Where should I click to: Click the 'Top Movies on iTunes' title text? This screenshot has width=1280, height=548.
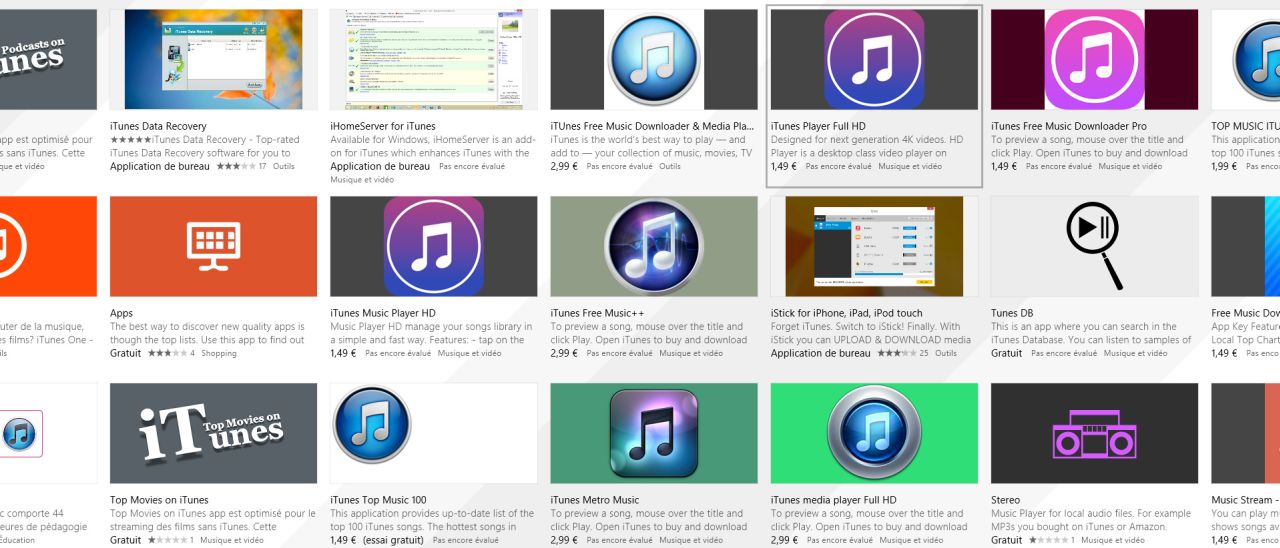[159, 500]
